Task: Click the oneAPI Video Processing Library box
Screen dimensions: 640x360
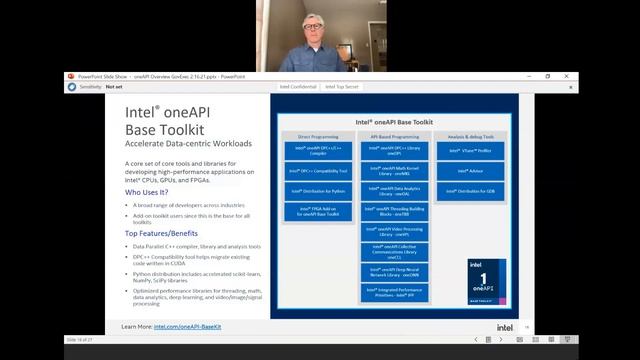Action: pyautogui.click(x=394, y=232)
